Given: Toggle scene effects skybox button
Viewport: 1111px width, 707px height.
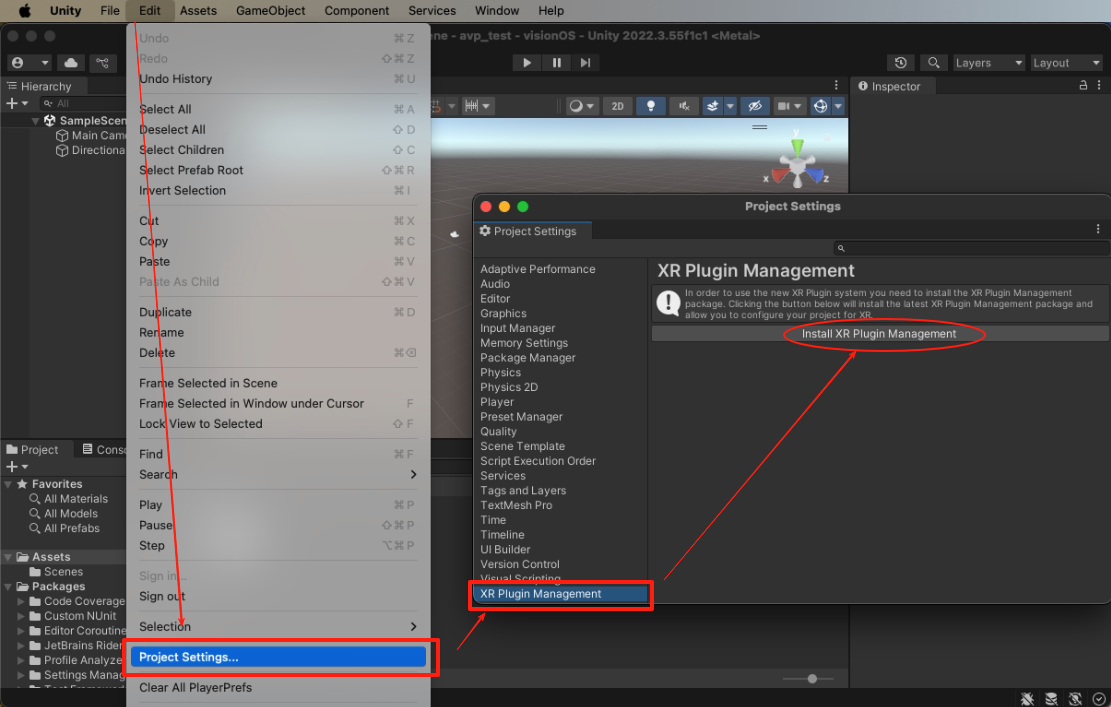Looking at the screenshot, I should [713, 106].
